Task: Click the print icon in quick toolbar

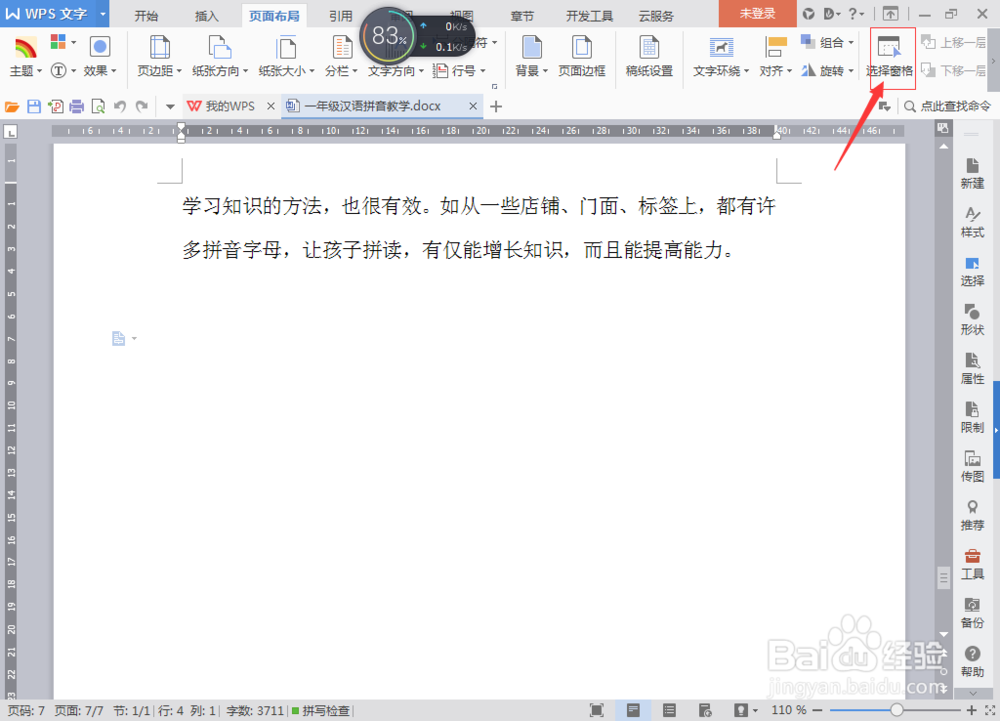Action: (77, 106)
